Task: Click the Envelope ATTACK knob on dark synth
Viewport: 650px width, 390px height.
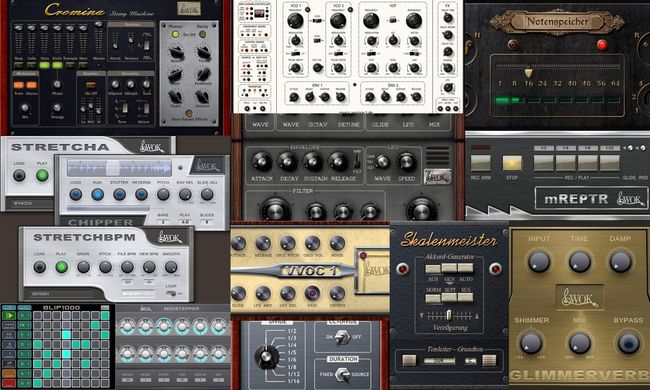Action: click(x=262, y=162)
